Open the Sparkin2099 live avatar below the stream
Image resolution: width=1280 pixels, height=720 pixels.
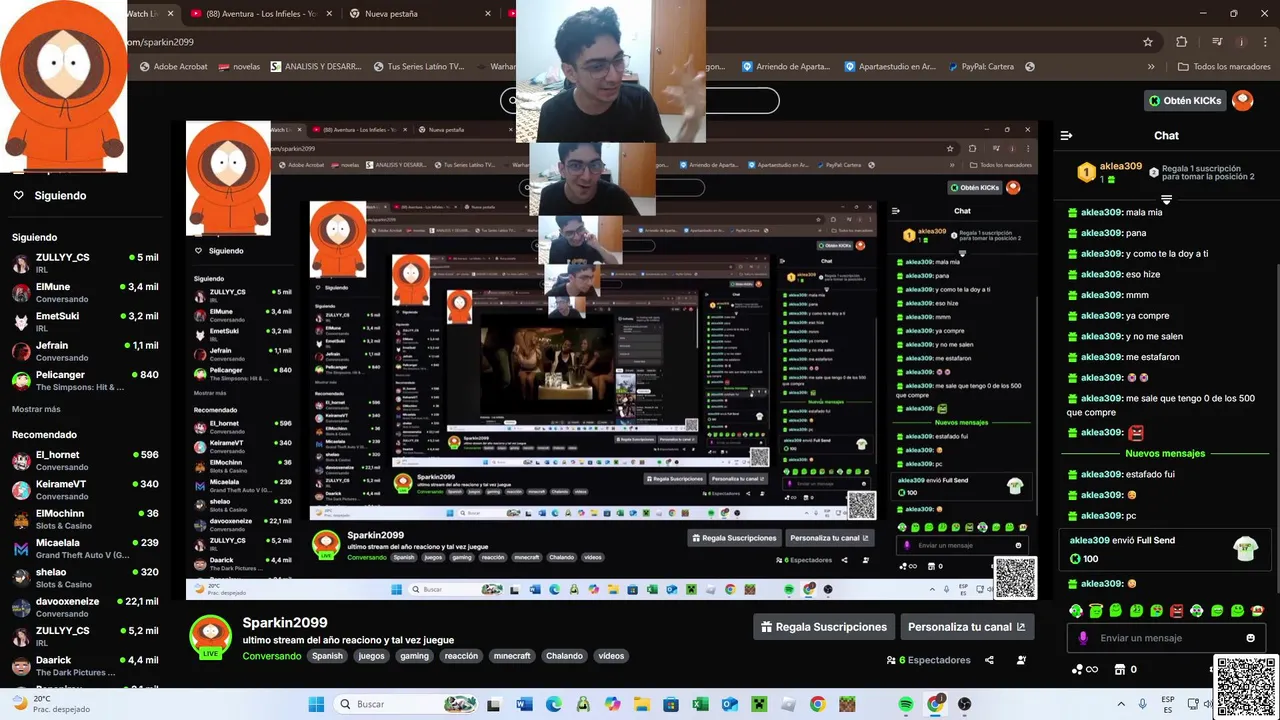click(x=210, y=637)
